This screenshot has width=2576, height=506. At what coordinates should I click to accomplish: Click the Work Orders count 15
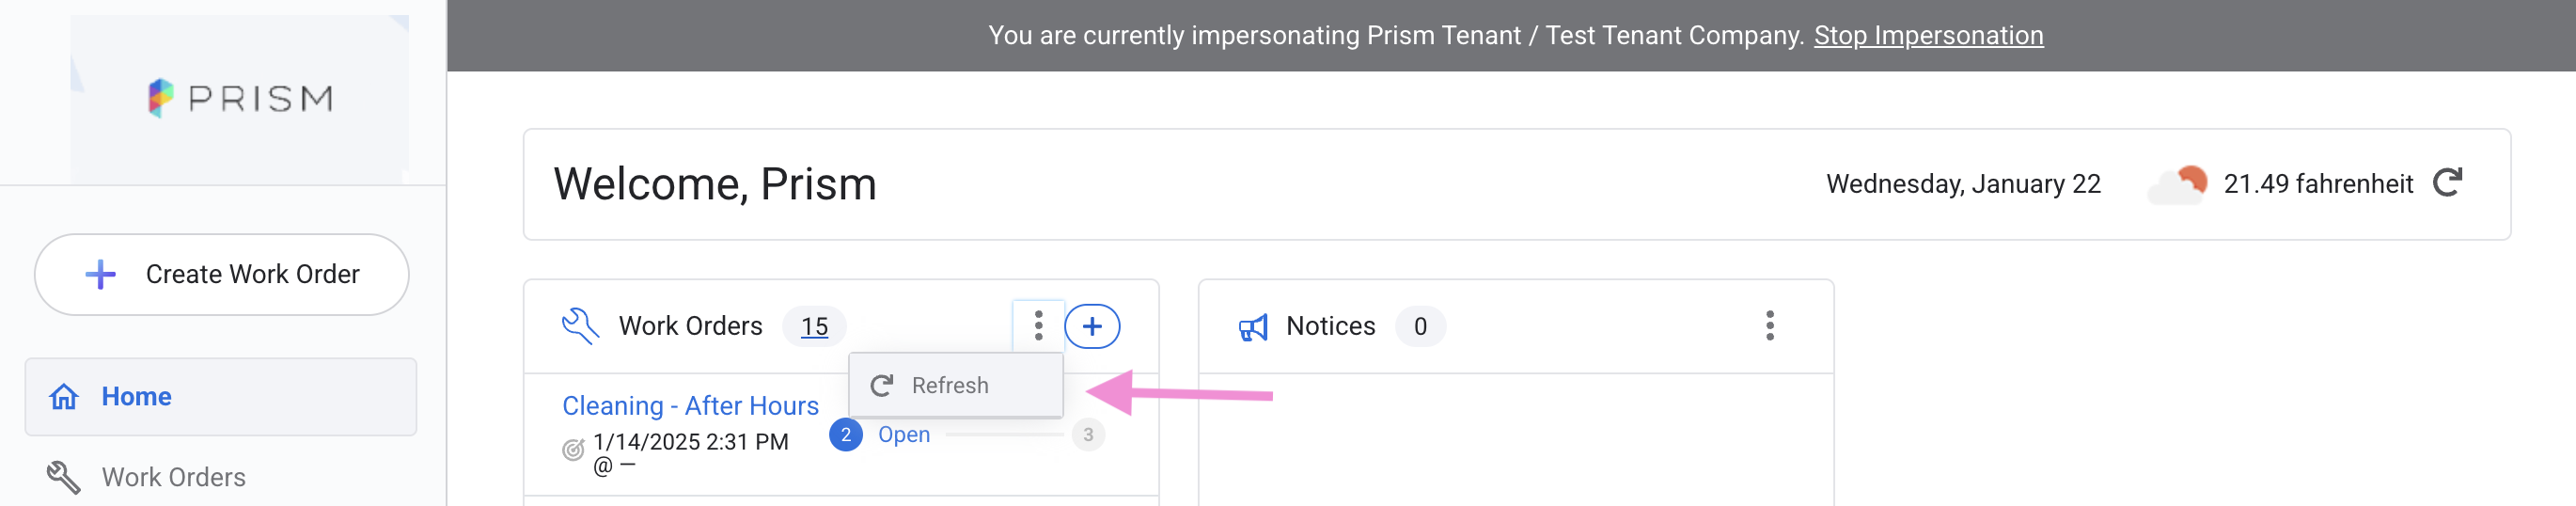[x=814, y=327]
